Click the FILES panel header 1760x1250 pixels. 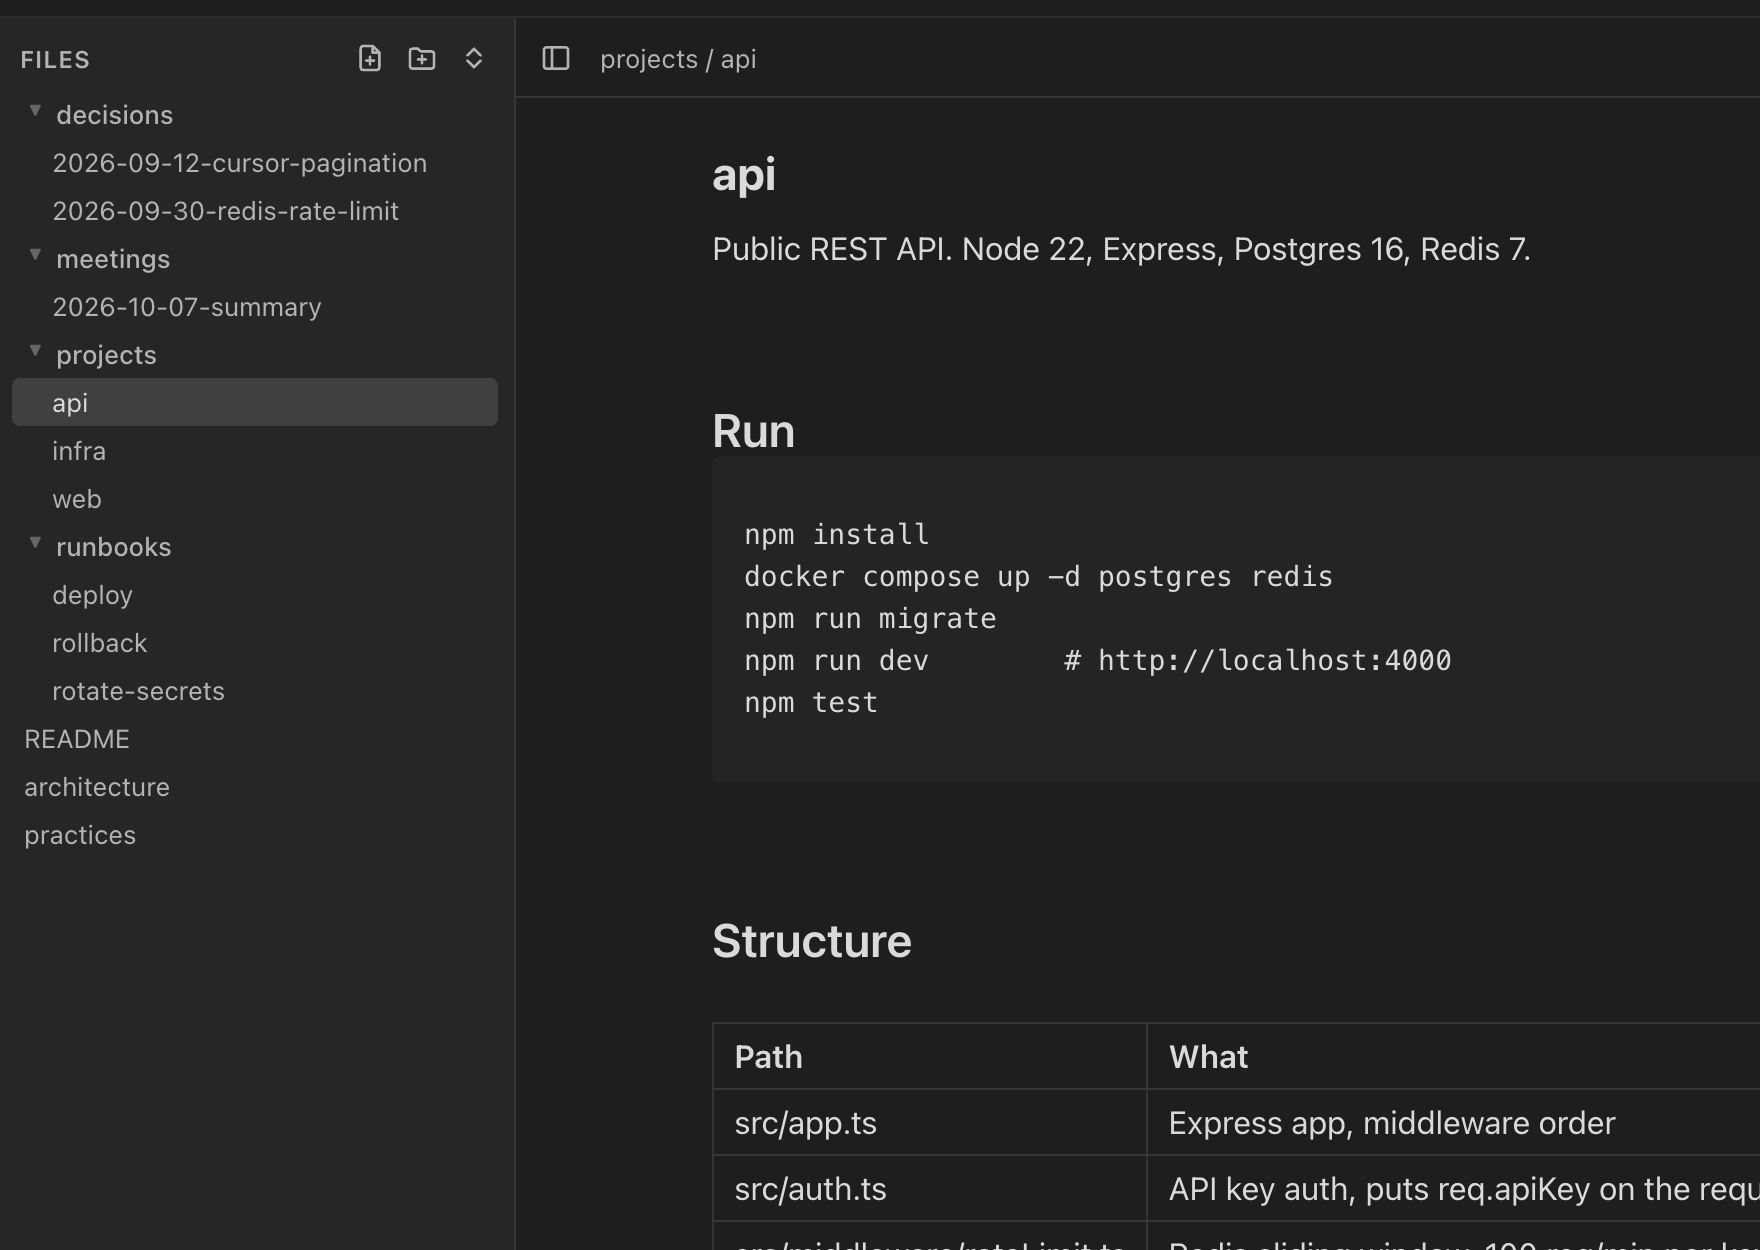click(x=55, y=60)
